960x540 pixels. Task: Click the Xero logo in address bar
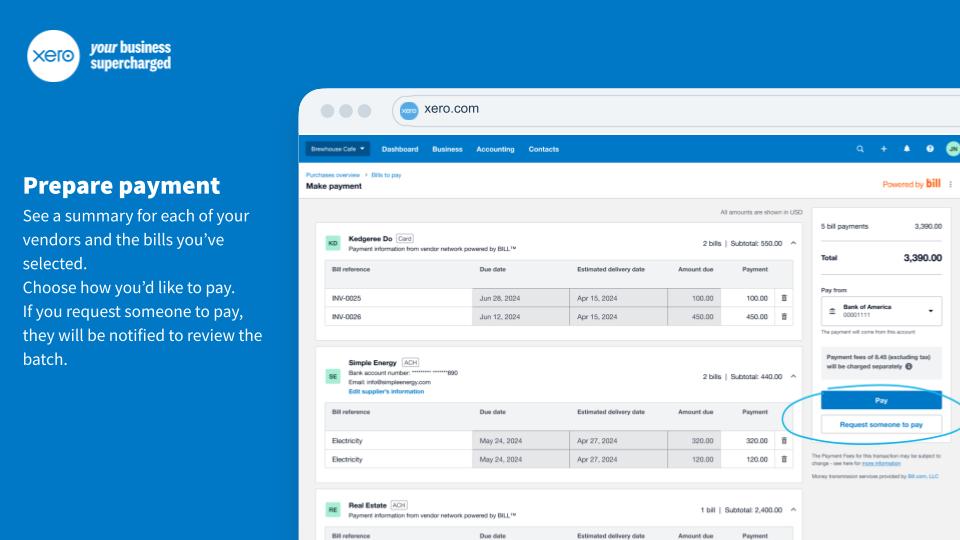tap(409, 110)
